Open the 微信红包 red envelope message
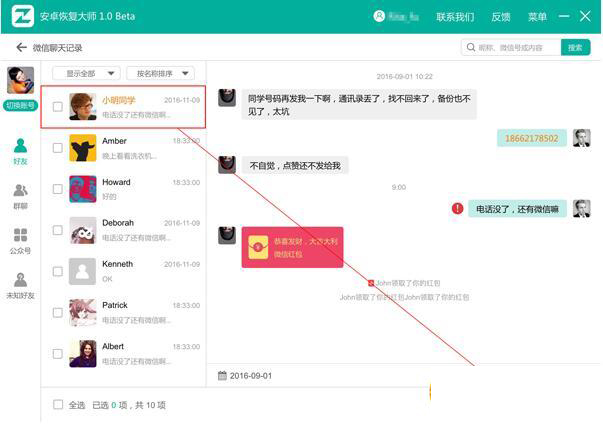 [x=292, y=246]
